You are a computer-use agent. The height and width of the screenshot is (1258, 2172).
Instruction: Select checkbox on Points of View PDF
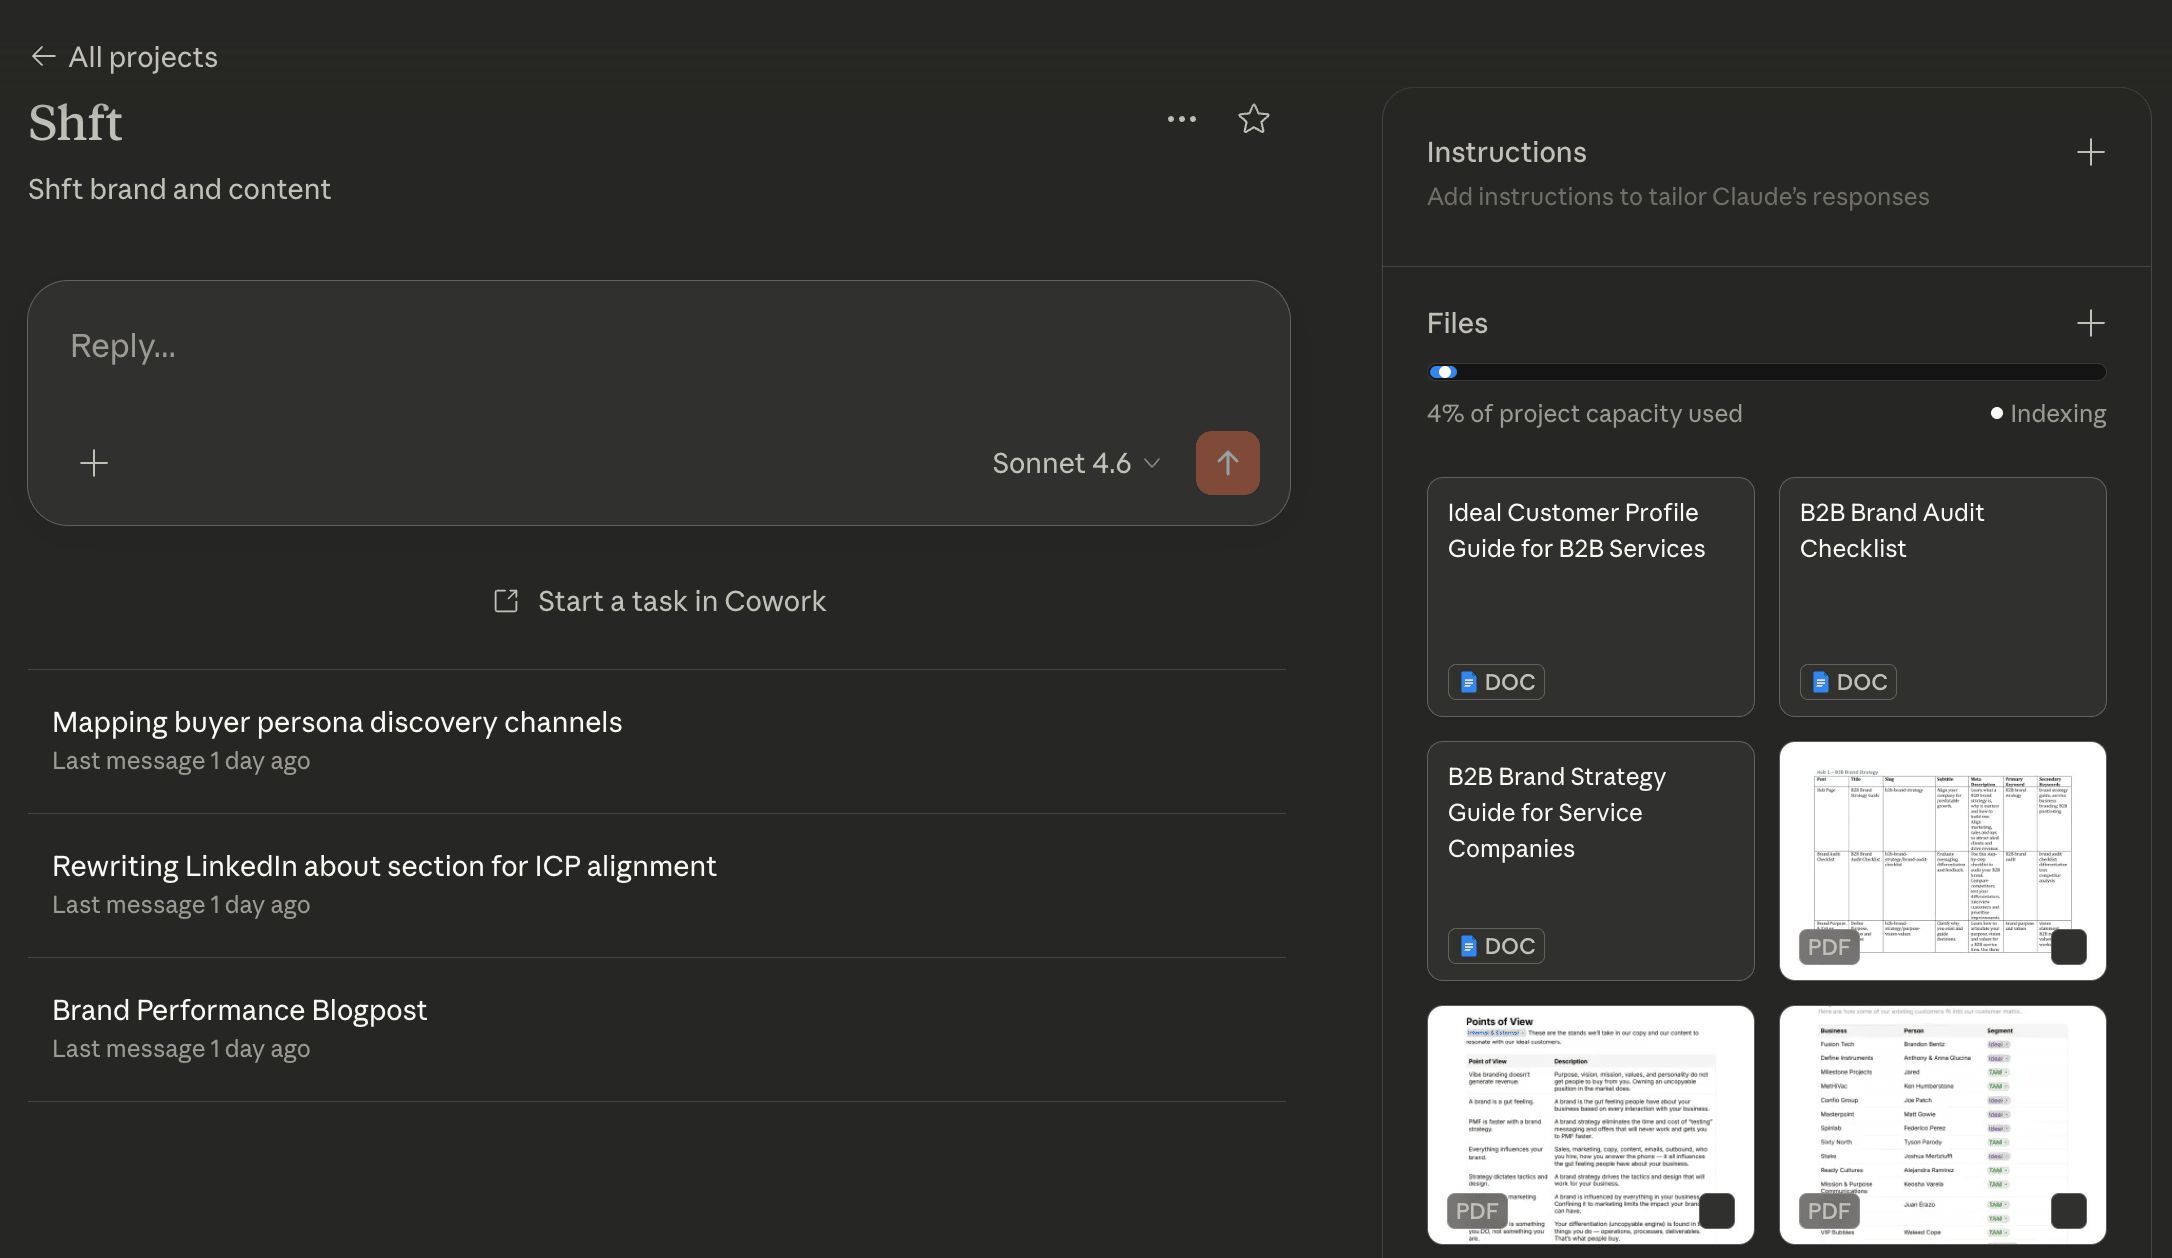[1717, 1211]
